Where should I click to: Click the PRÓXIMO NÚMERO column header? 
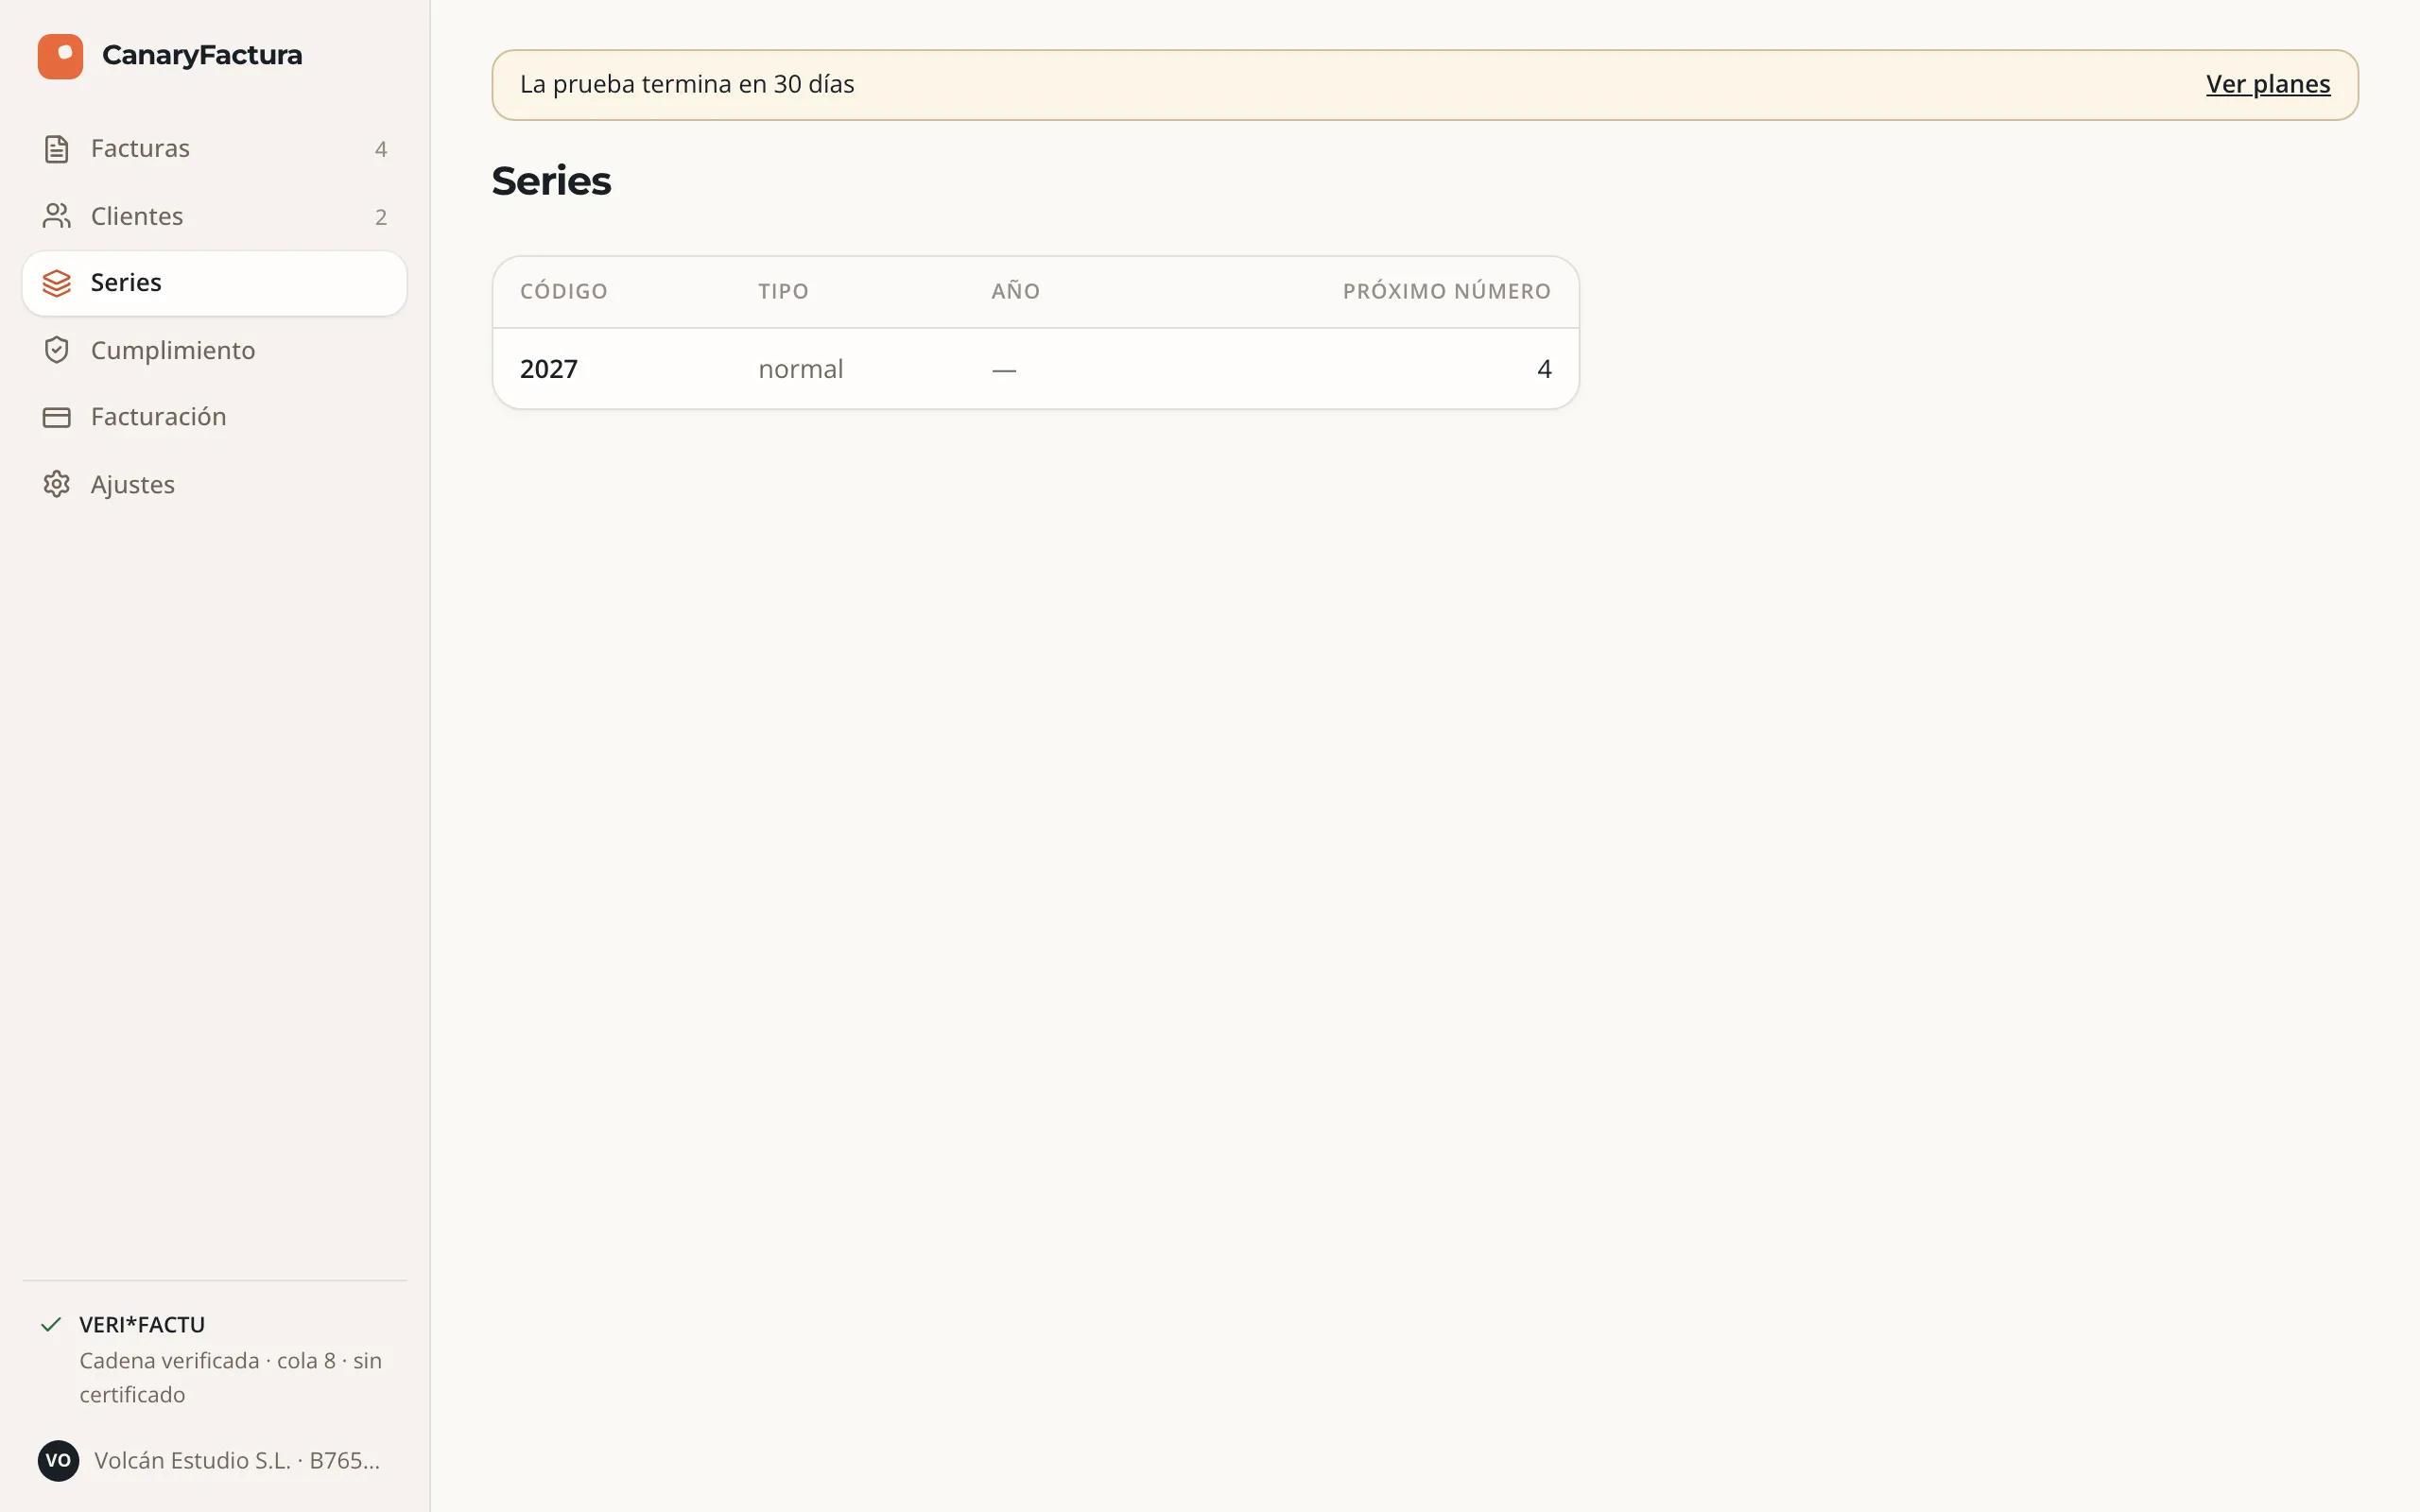[1446, 291]
